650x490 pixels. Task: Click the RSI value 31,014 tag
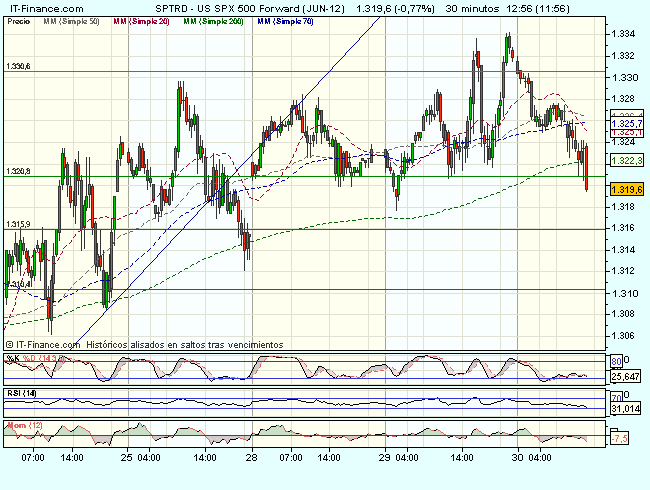pyautogui.click(x=626, y=408)
